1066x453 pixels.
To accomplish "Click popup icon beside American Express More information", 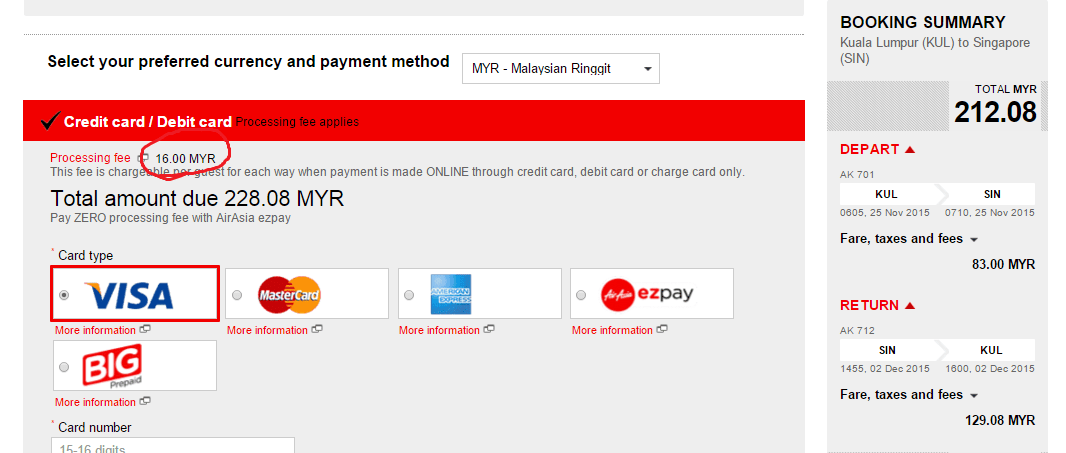I will coord(489,330).
